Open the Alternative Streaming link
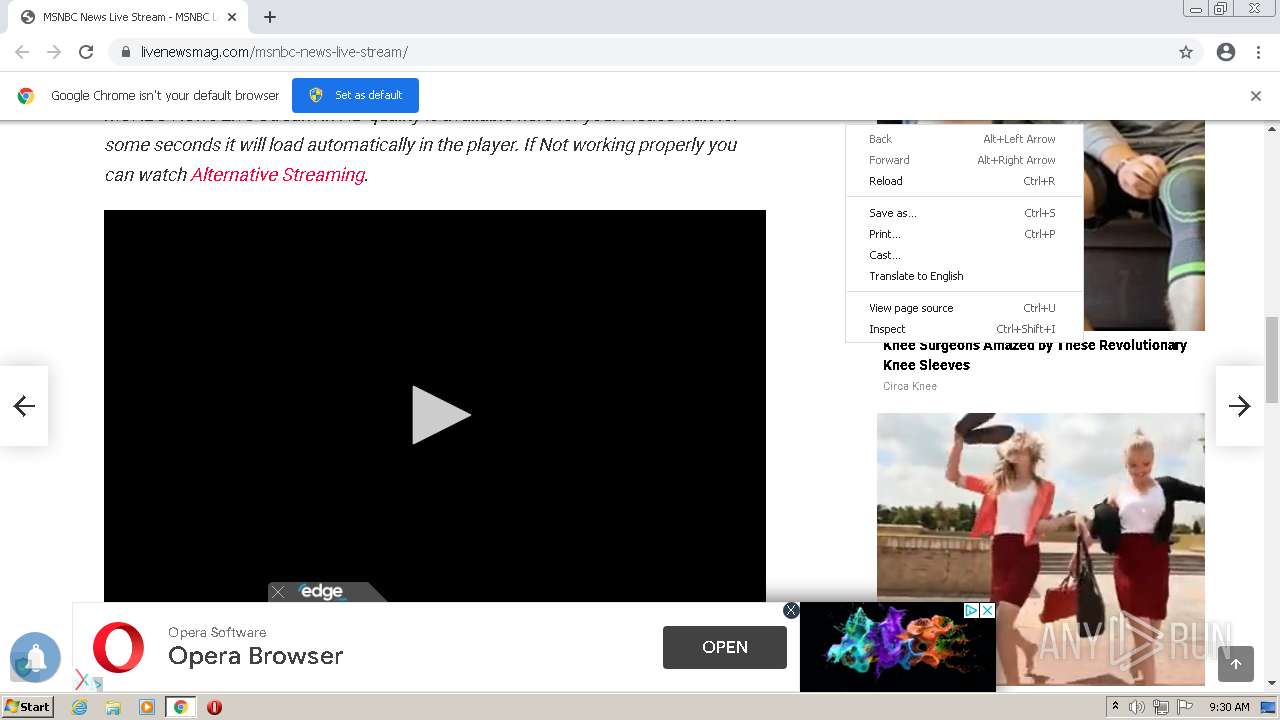The width and height of the screenshot is (1280, 720). pos(277,174)
